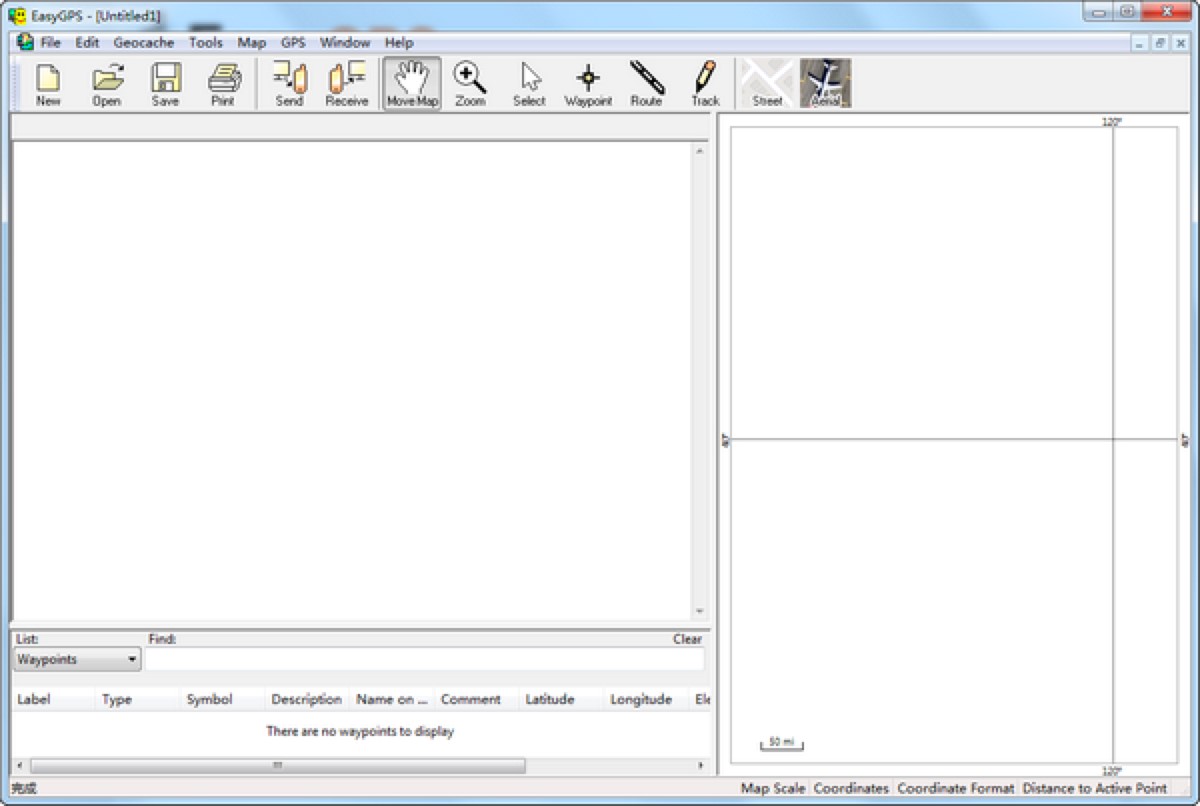Click the Send to GPS icon
1200x806 pixels.
click(288, 82)
